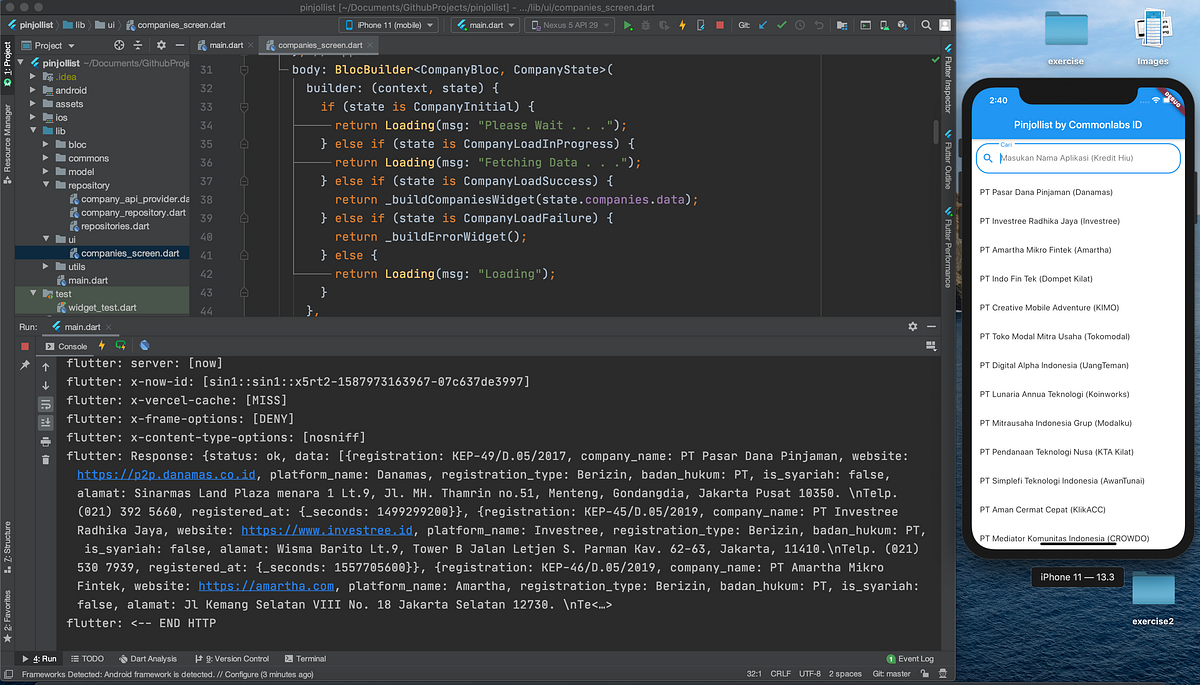1200x685 pixels.
Task: Clear console output with the trash icon
Action: pos(45,459)
